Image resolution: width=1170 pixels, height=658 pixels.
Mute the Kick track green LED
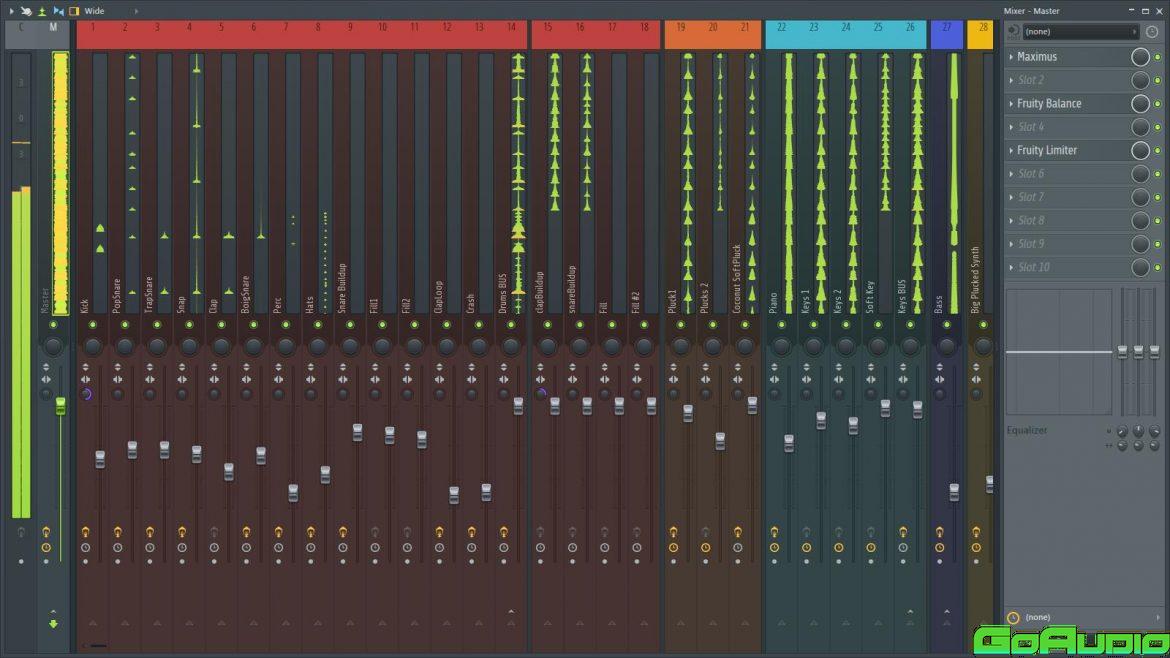(x=93, y=325)
